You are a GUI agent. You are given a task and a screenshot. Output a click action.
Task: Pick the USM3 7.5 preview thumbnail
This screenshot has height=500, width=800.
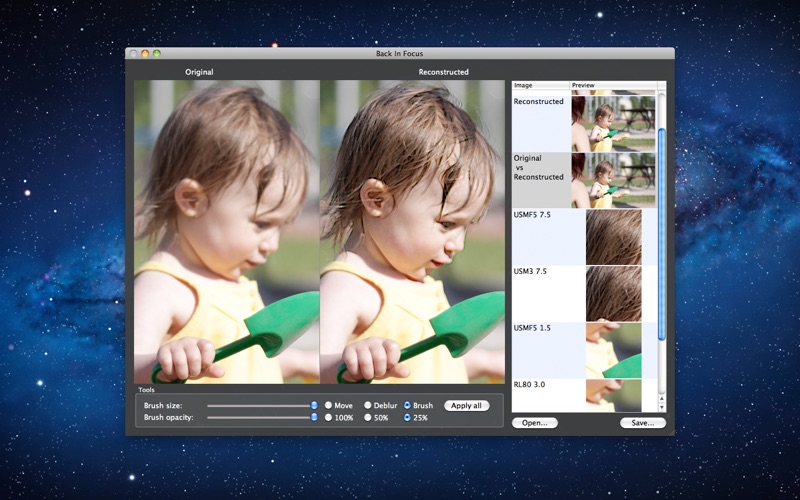tap(612, 293)
